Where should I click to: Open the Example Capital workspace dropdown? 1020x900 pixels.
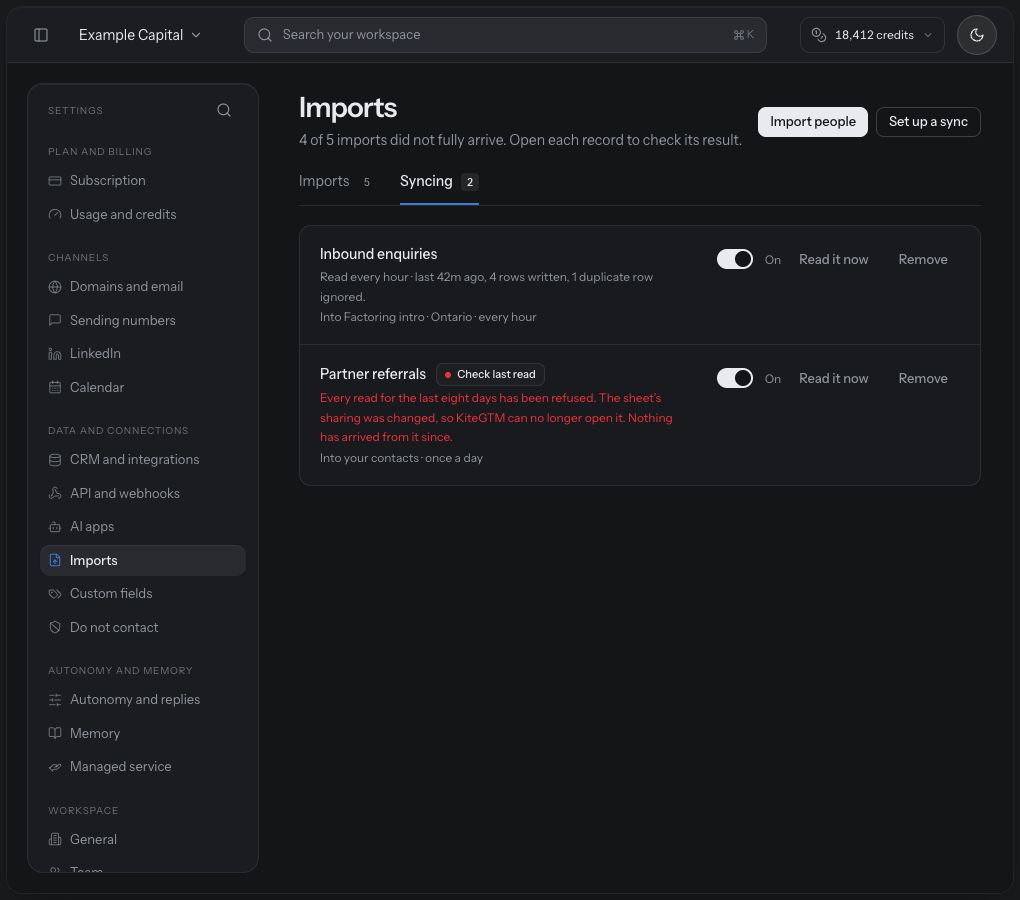[139, 35]
